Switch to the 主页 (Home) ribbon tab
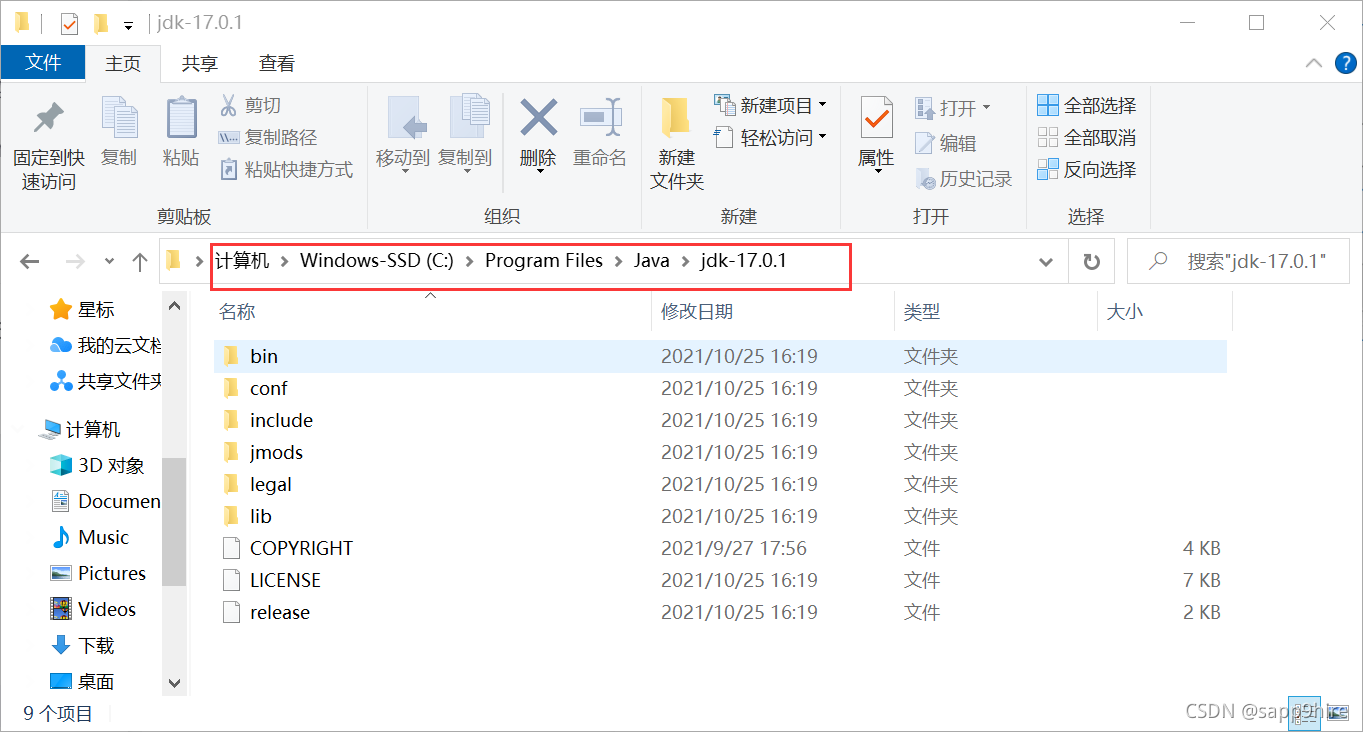The width and height of the screenshot is (1363, 732). click(x=123, y=63)
